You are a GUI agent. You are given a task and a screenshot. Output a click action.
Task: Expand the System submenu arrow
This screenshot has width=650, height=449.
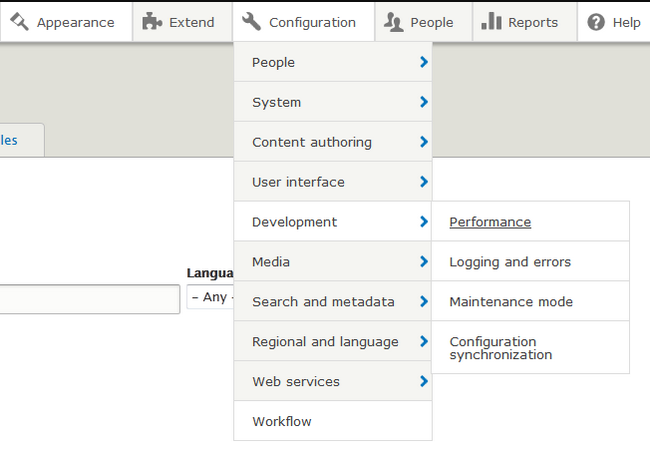tap(424, 102)
